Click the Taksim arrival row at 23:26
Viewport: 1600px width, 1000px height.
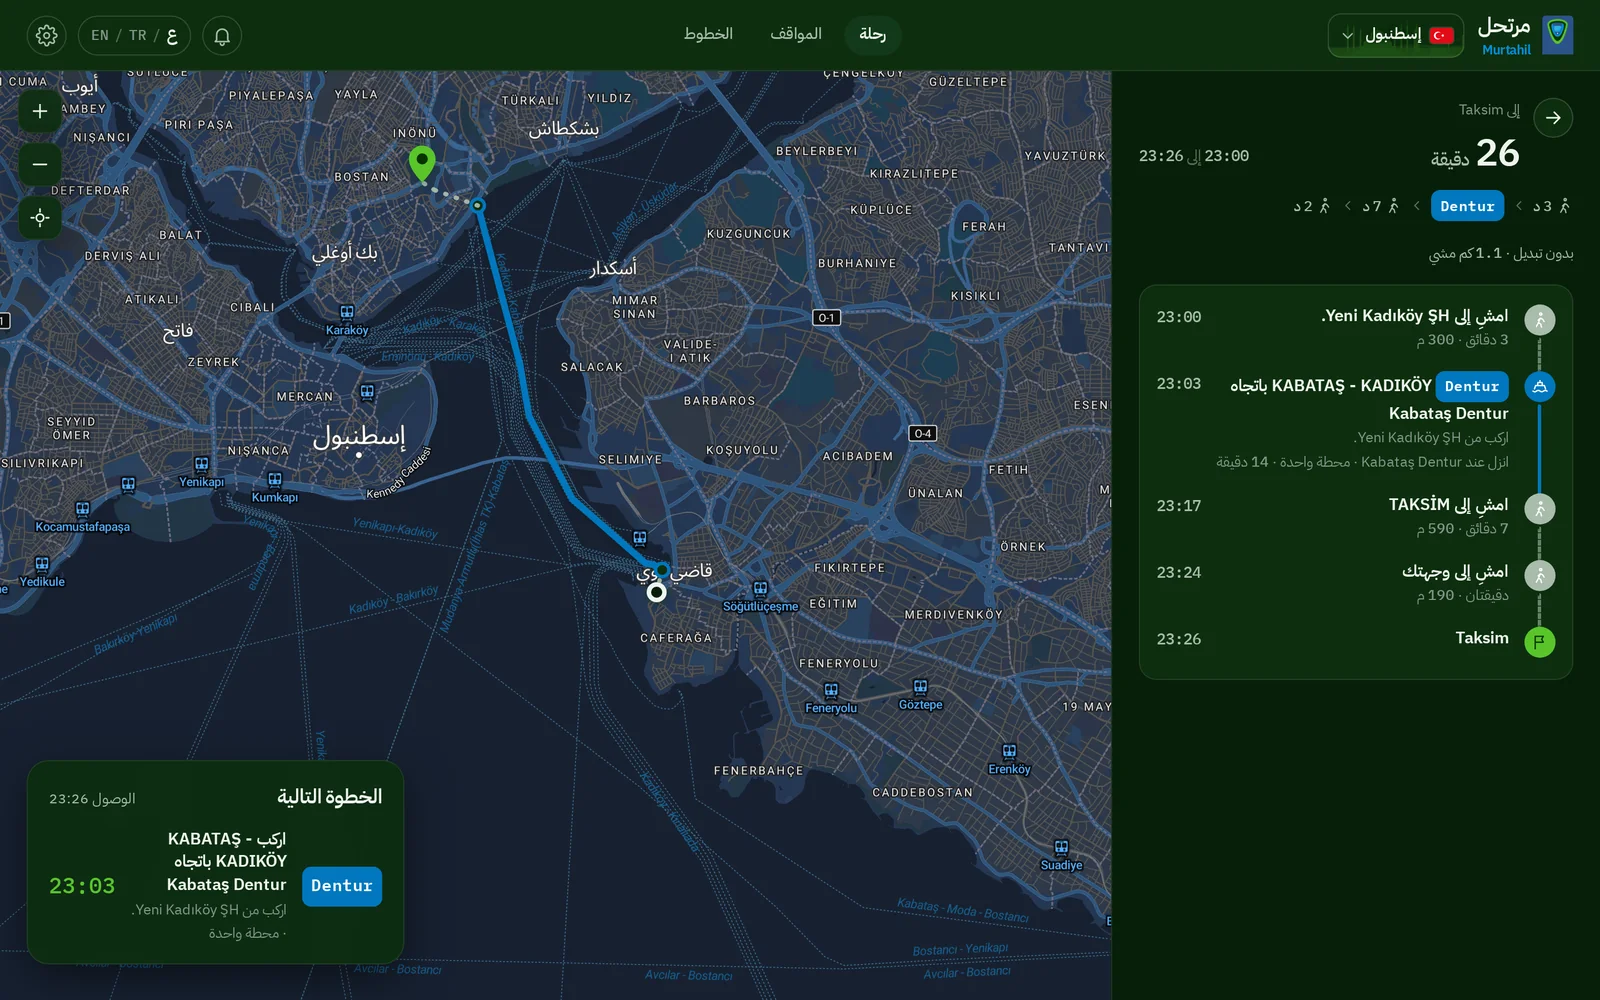pos(1356,639)
